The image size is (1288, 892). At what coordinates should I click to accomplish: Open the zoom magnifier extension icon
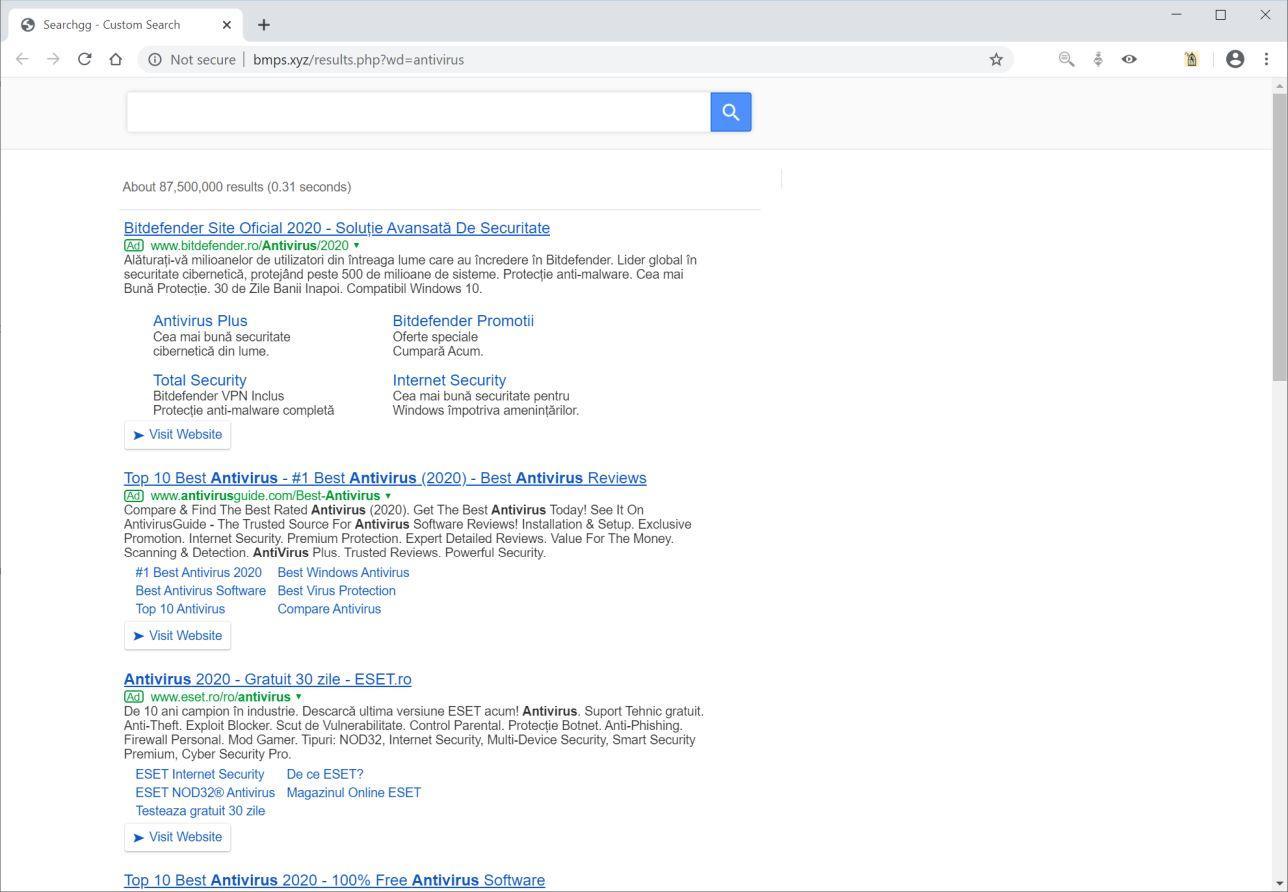click(x=1067, y=59)
